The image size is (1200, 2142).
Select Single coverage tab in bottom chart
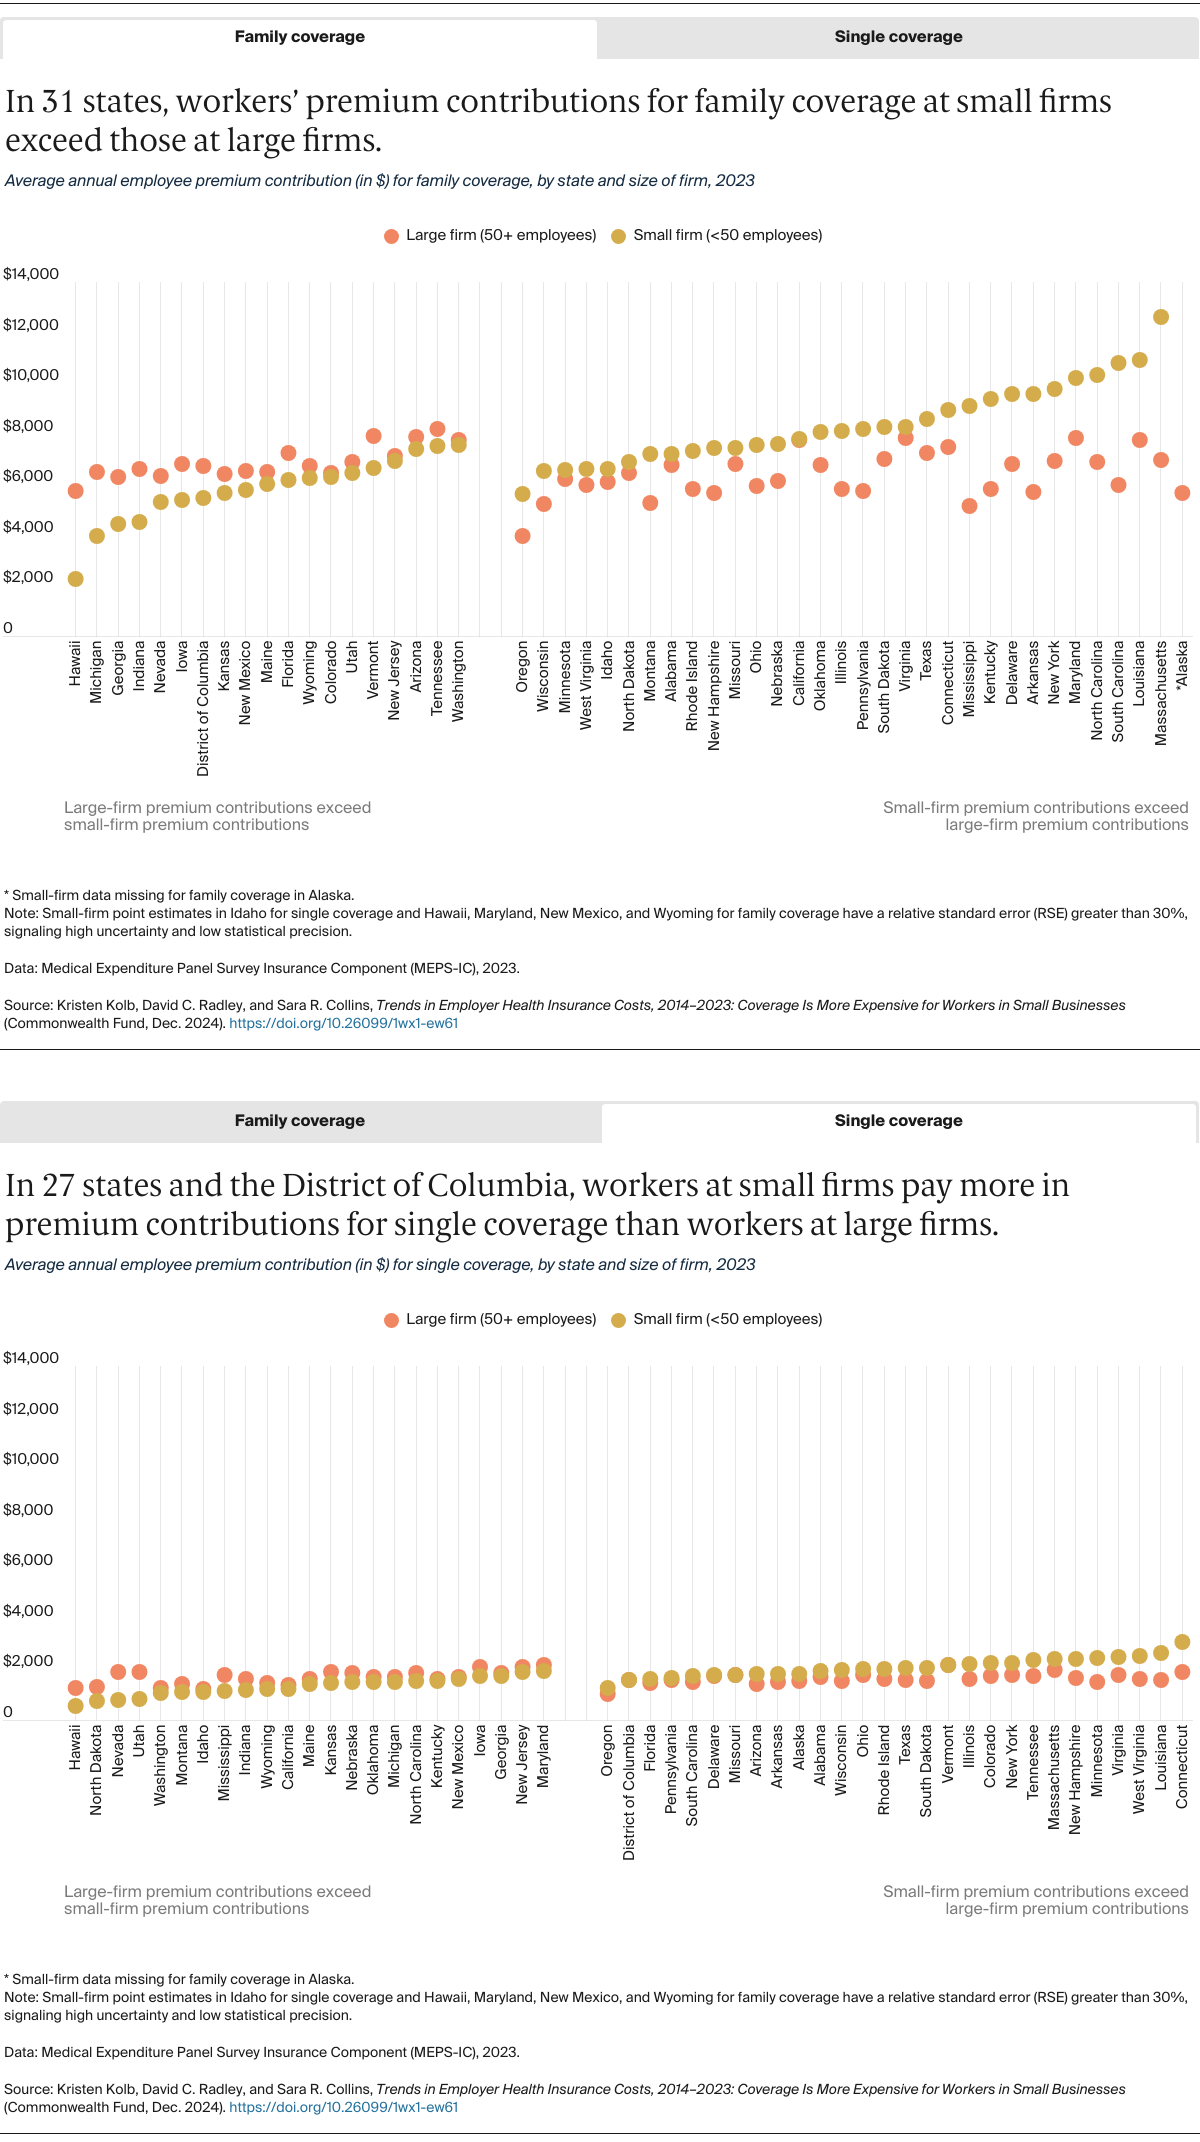pyautogui.click(x=898, y=1121)
